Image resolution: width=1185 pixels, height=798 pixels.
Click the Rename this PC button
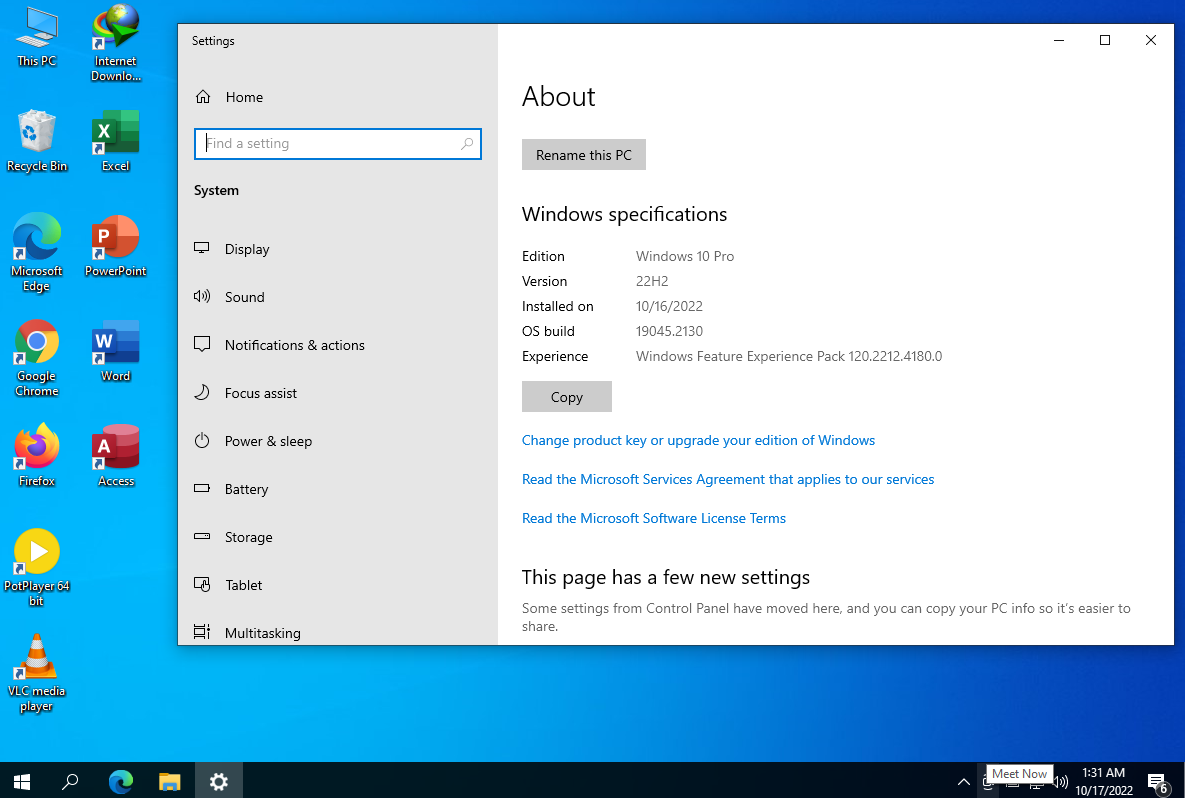click(583, 155)
